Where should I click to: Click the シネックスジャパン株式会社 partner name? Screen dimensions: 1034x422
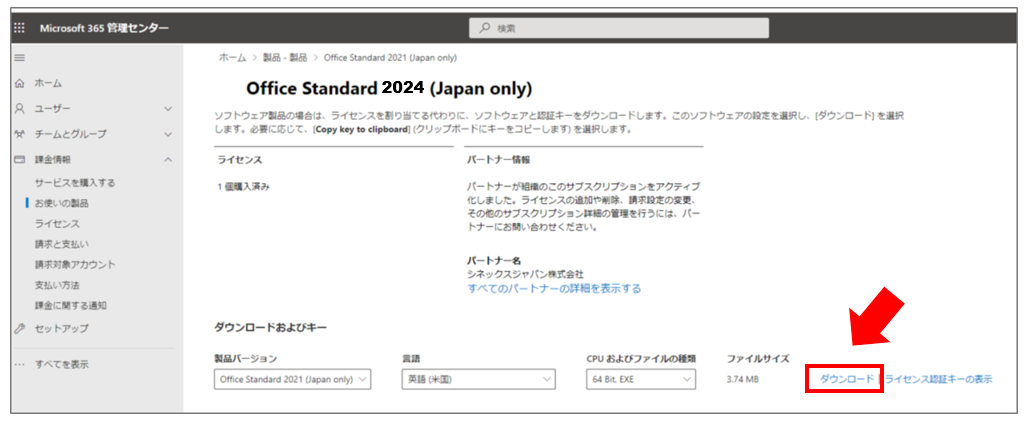tap(525, 274)
